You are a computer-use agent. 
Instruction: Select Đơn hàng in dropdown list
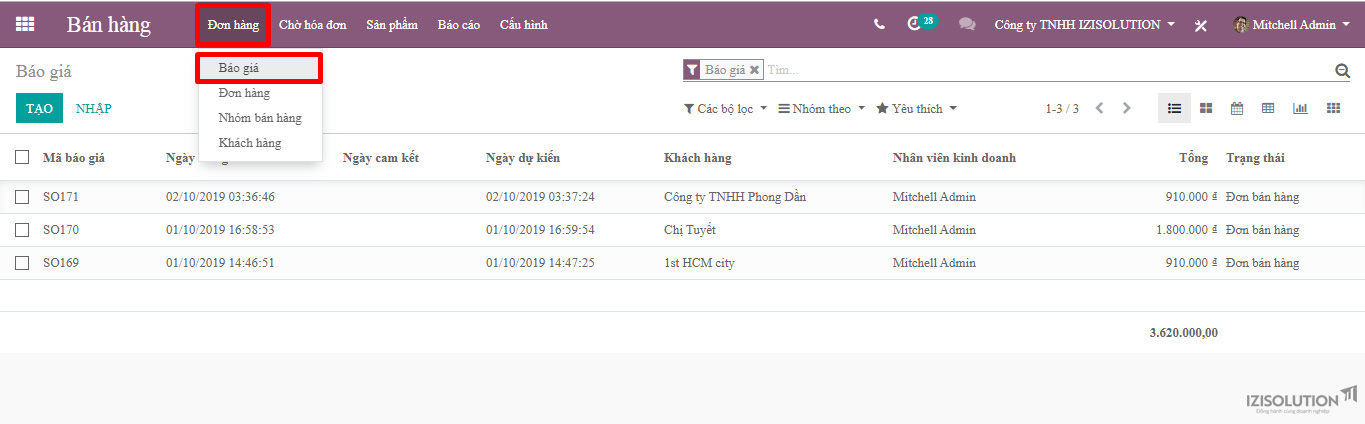260,93
